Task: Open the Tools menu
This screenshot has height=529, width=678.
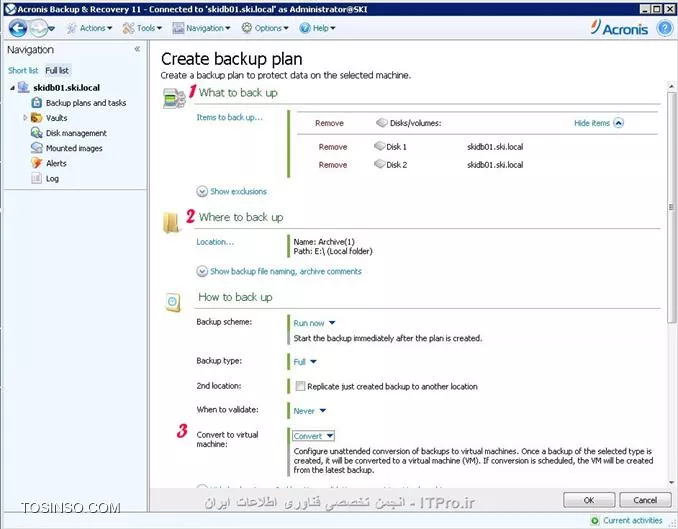Action: click(142, 28)
